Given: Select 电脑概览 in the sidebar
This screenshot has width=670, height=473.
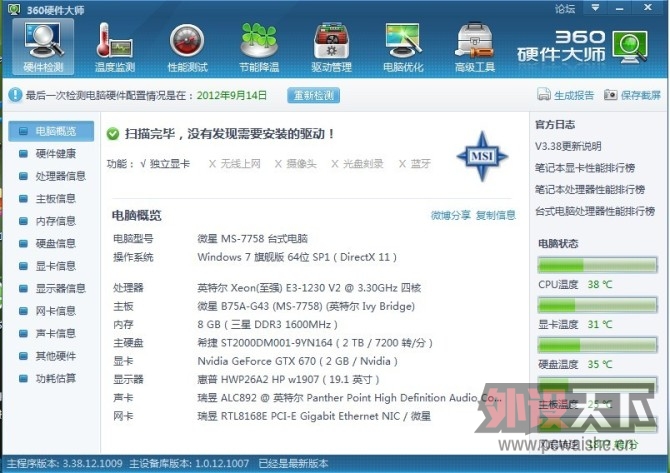Looking at the screenshot, I should [x=51, y=131].
